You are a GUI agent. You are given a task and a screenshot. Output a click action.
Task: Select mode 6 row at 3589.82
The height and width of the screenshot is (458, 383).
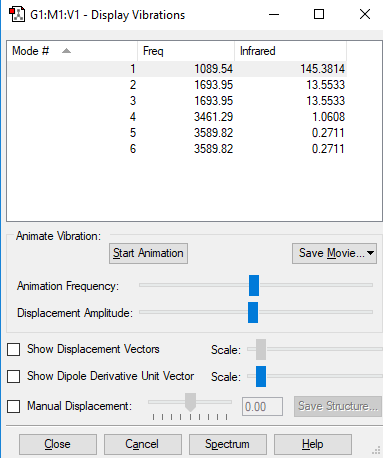pos(177,149)
